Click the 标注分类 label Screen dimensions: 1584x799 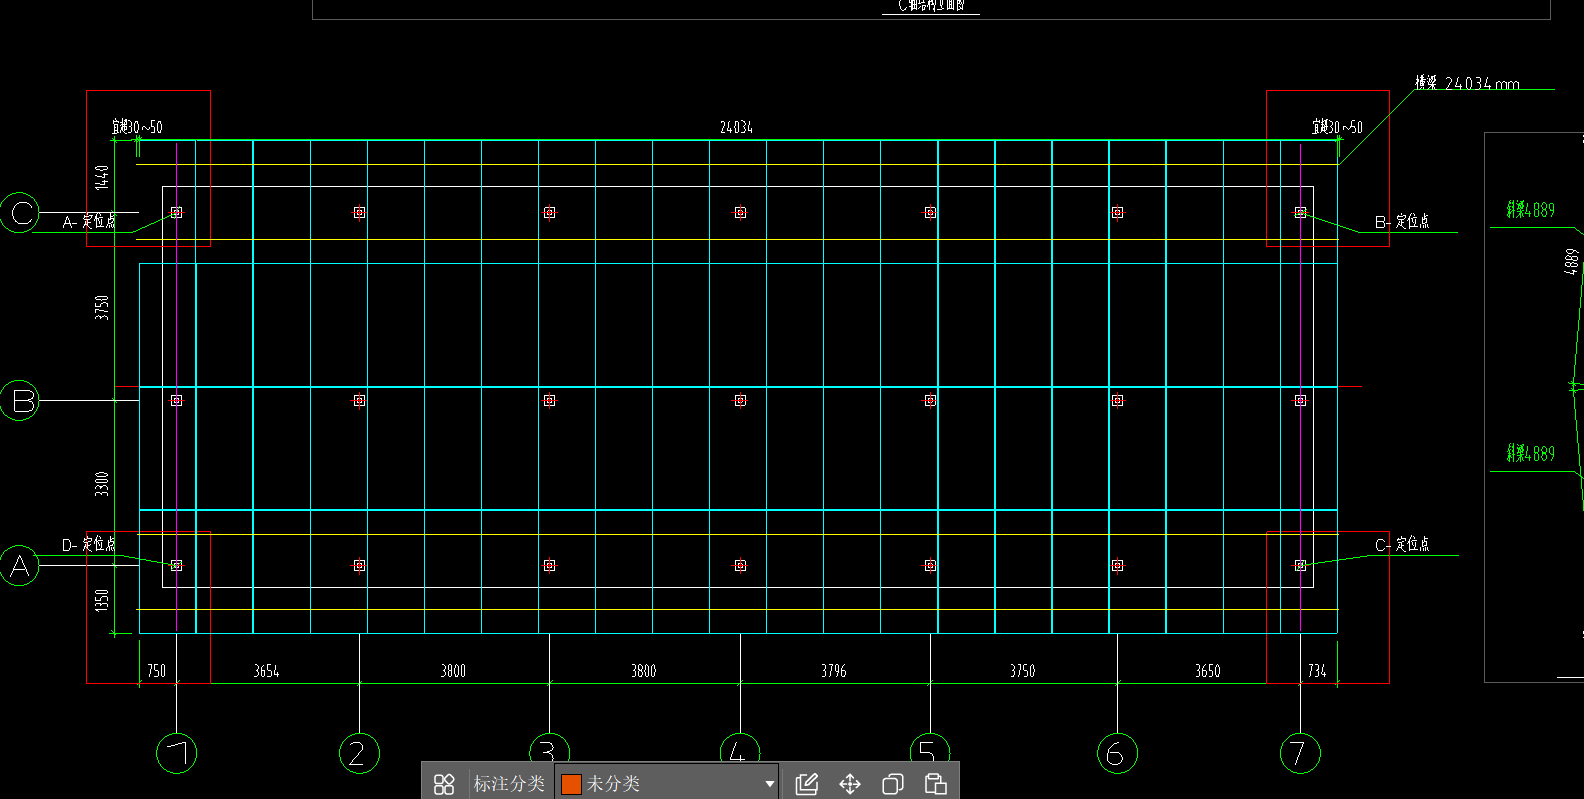point(509,784)
